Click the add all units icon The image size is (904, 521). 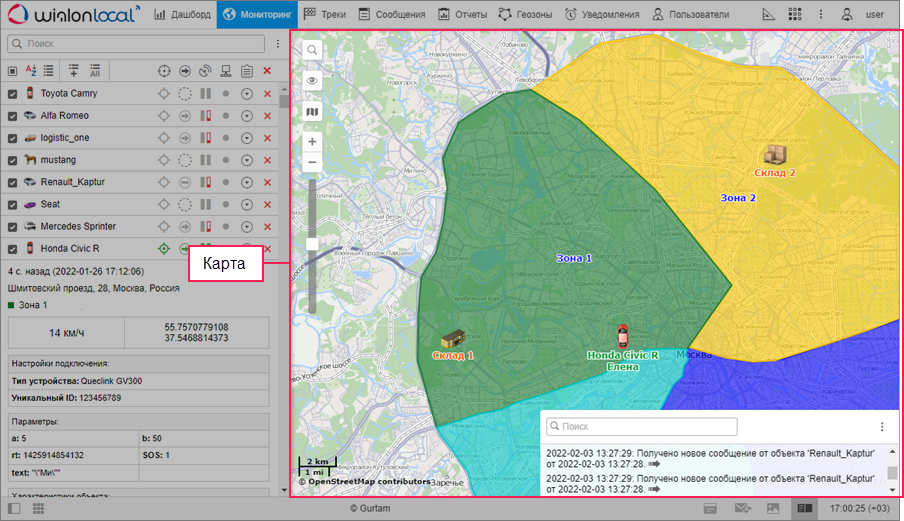tap(95, 71)
